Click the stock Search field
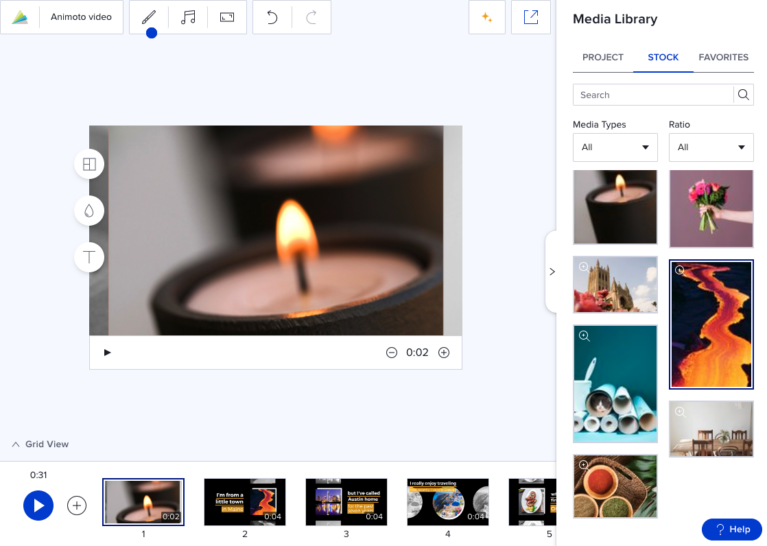767x546 pixels. click(x=654, y=95)
